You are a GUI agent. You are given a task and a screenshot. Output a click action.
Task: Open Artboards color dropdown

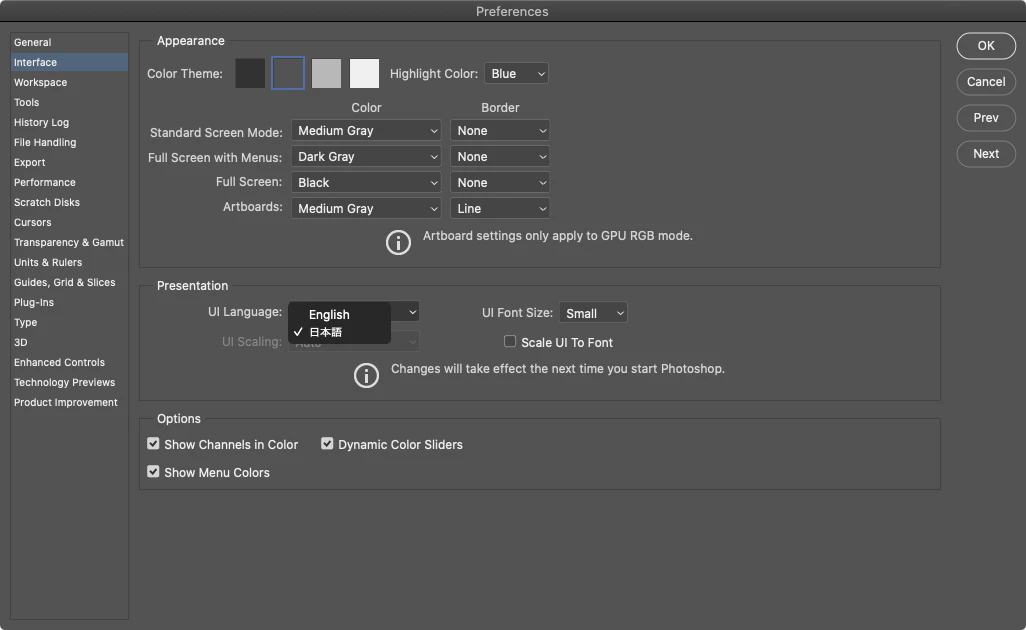tap(366, 208)
